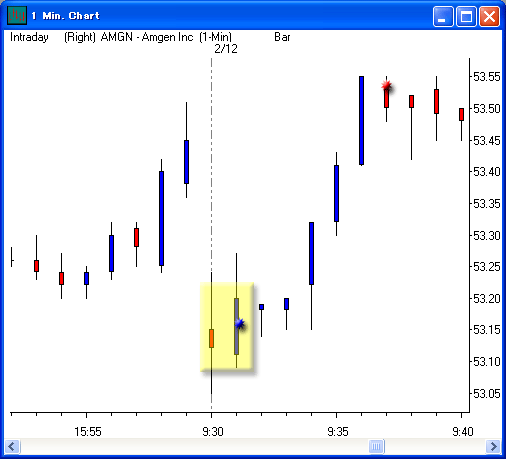Viewport: 506px width, 459px height.
Task: Click the right scrollbar arrow
Action: pos(493,446)
